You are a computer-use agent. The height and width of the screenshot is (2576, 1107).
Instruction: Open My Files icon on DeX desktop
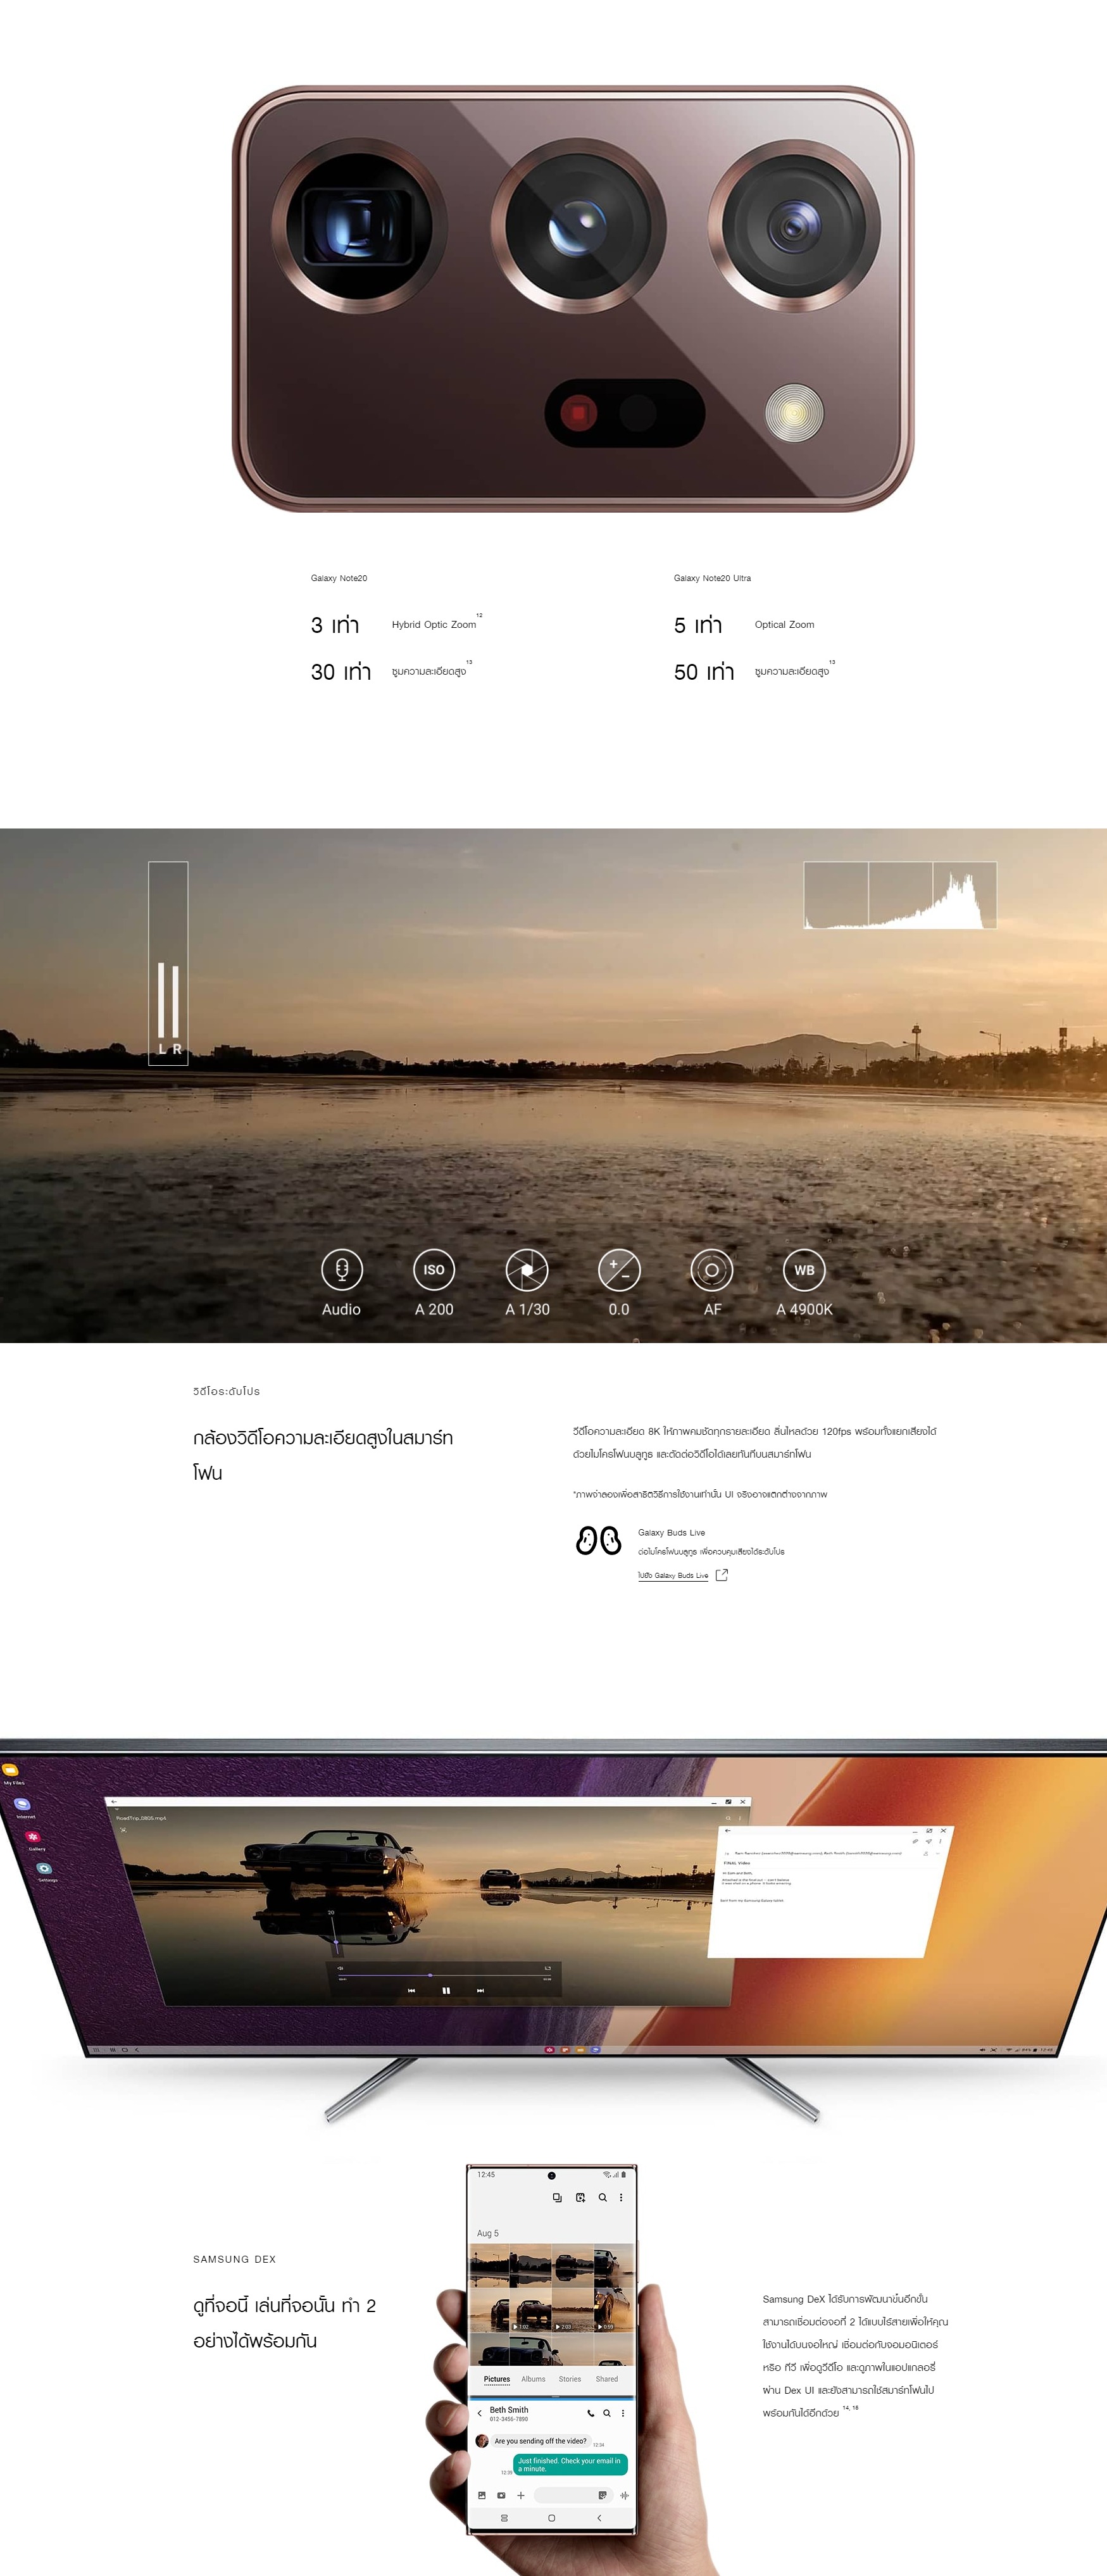(x=10, y=1769)
